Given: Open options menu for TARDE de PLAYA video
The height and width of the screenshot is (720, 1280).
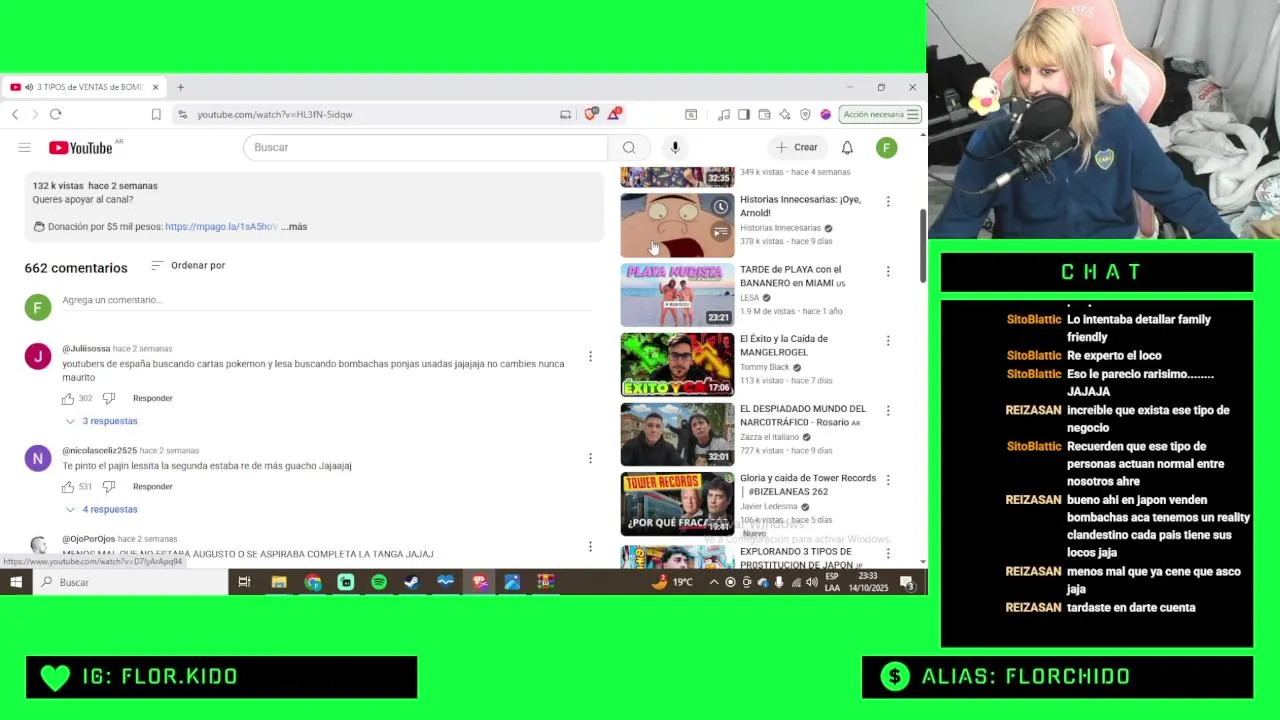Looking at the screenshot, I should 887,271.
